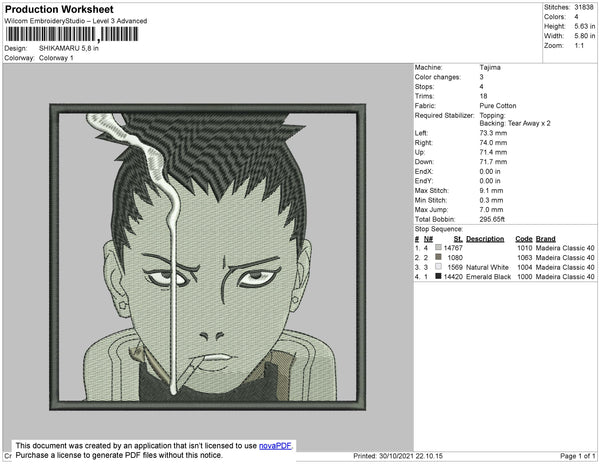Click the 'Code' column header
This screenshot has width=600, height=464.
524,239
